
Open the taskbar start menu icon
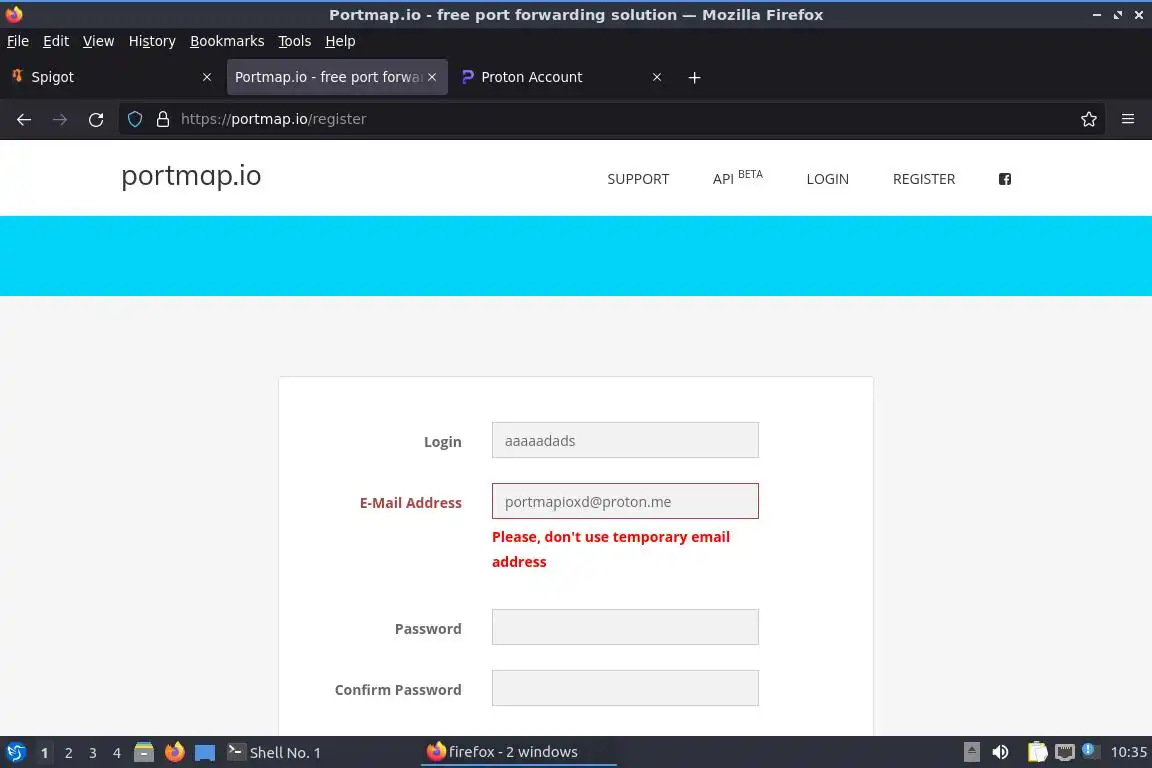click(15, 753)
